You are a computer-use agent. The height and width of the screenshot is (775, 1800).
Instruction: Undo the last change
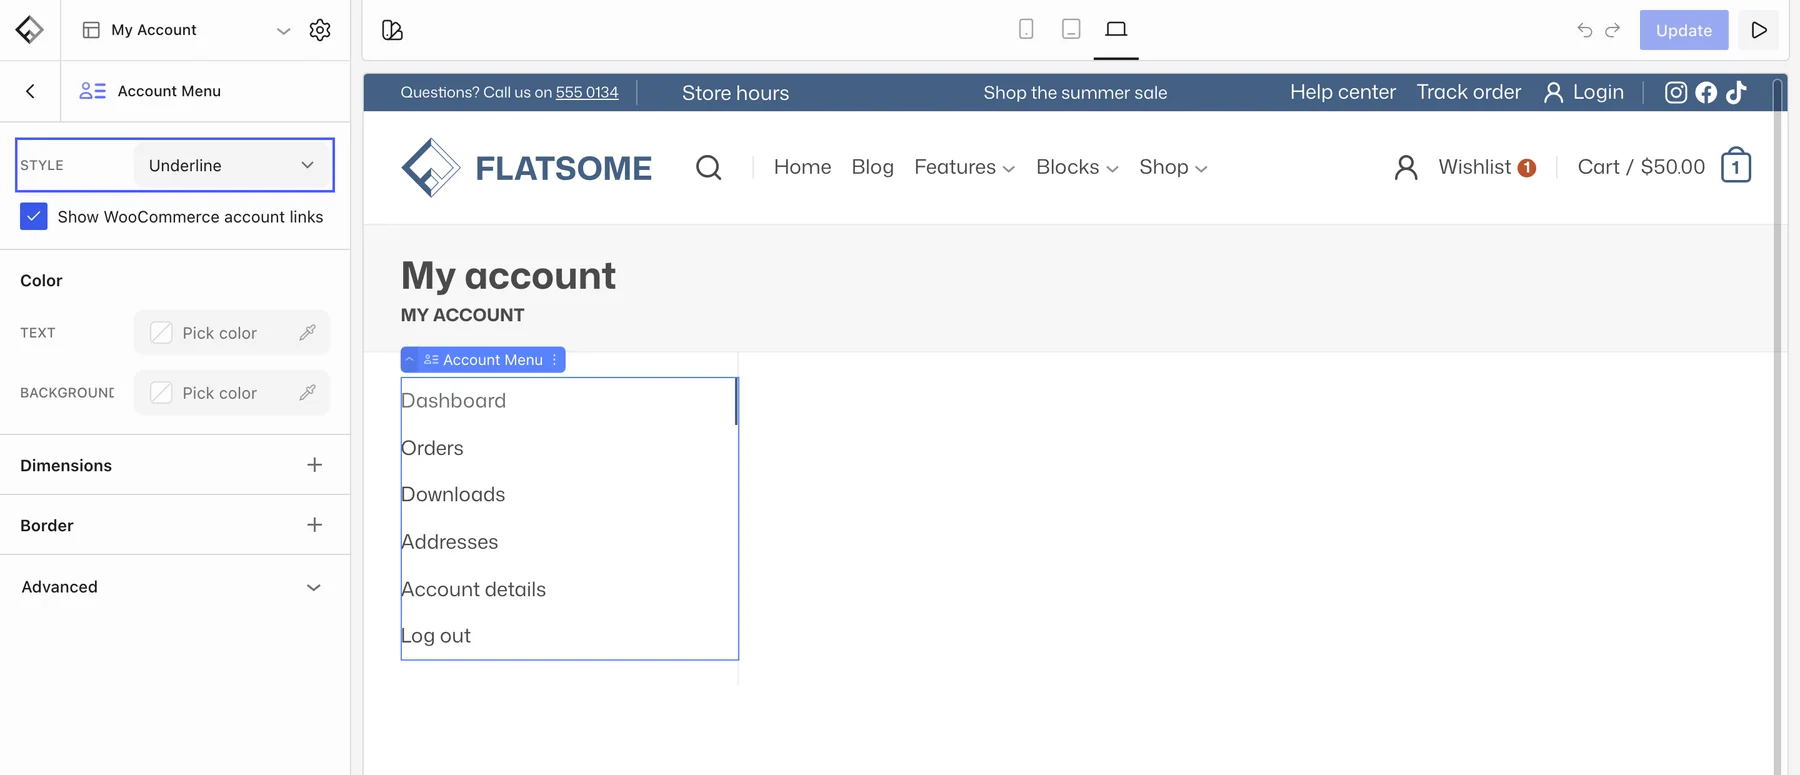point(1585,30)
